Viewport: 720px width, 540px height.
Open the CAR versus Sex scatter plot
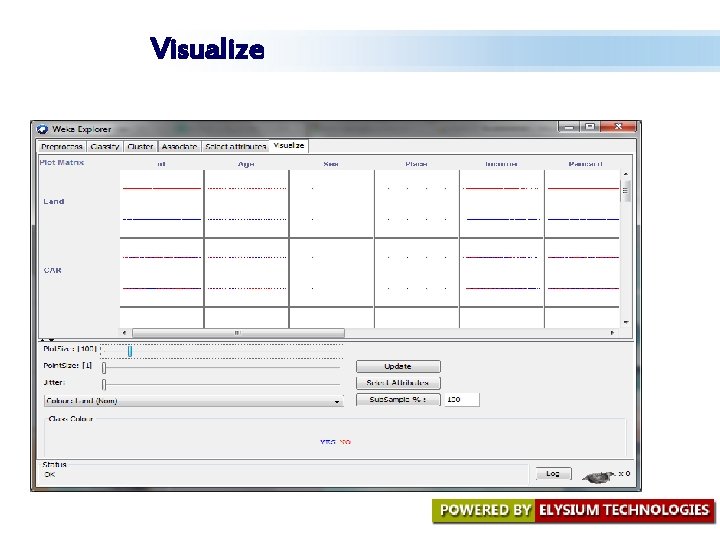332,272
